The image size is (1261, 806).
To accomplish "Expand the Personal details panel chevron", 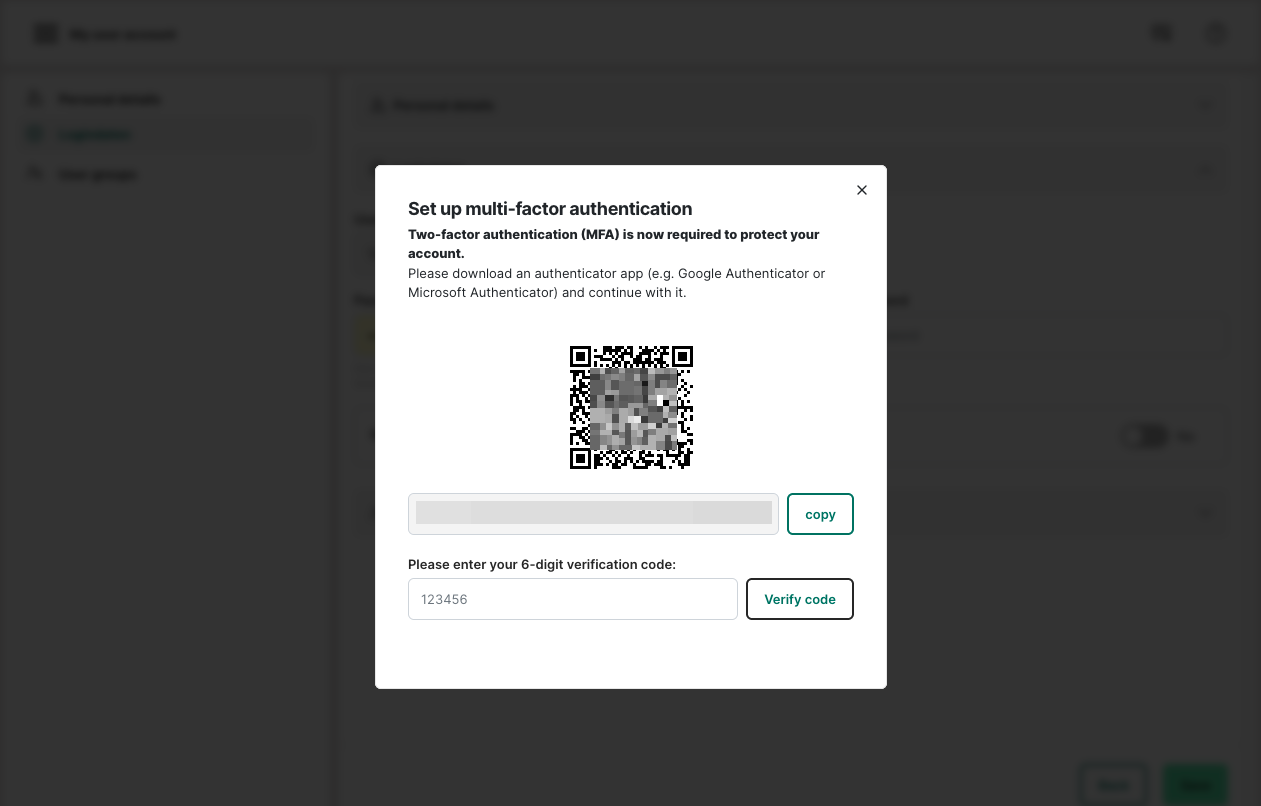I will (x=1206, y=106).
